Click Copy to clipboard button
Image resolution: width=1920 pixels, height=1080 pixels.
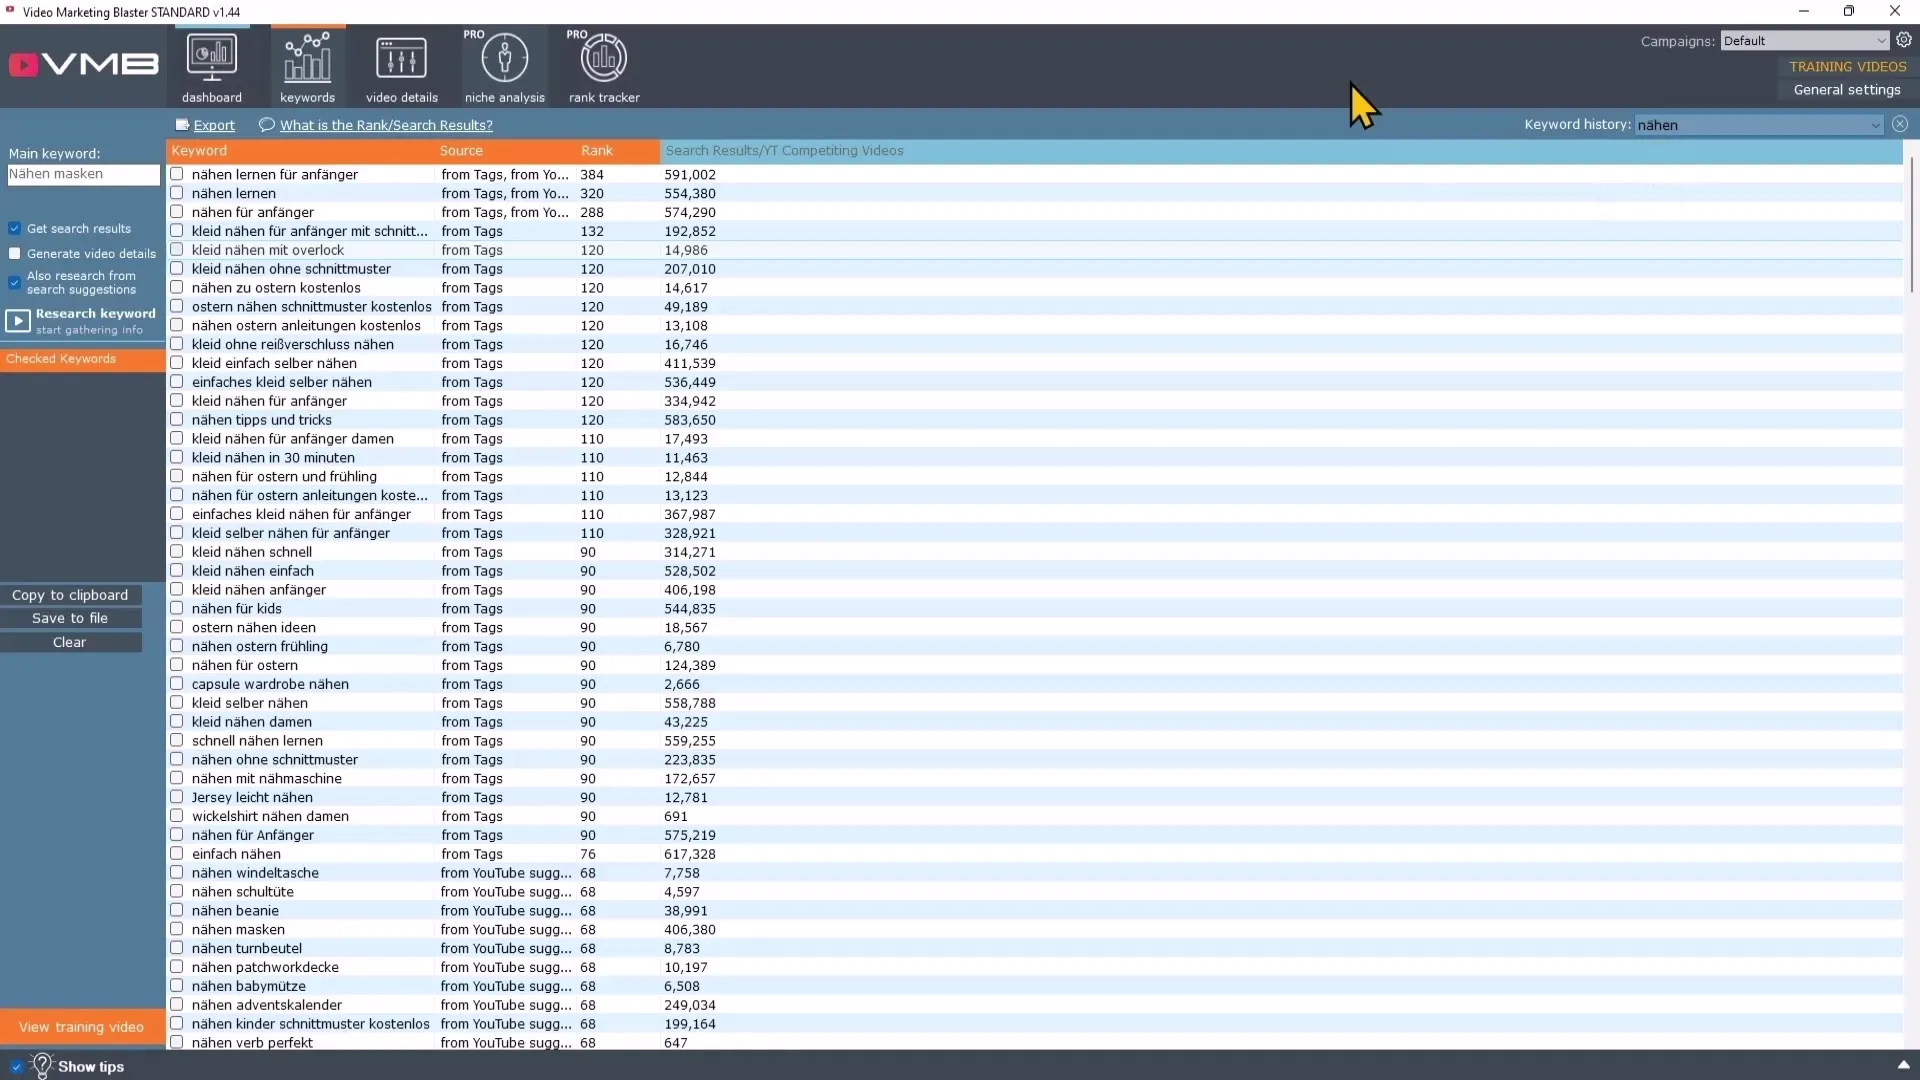coord(70,593)
